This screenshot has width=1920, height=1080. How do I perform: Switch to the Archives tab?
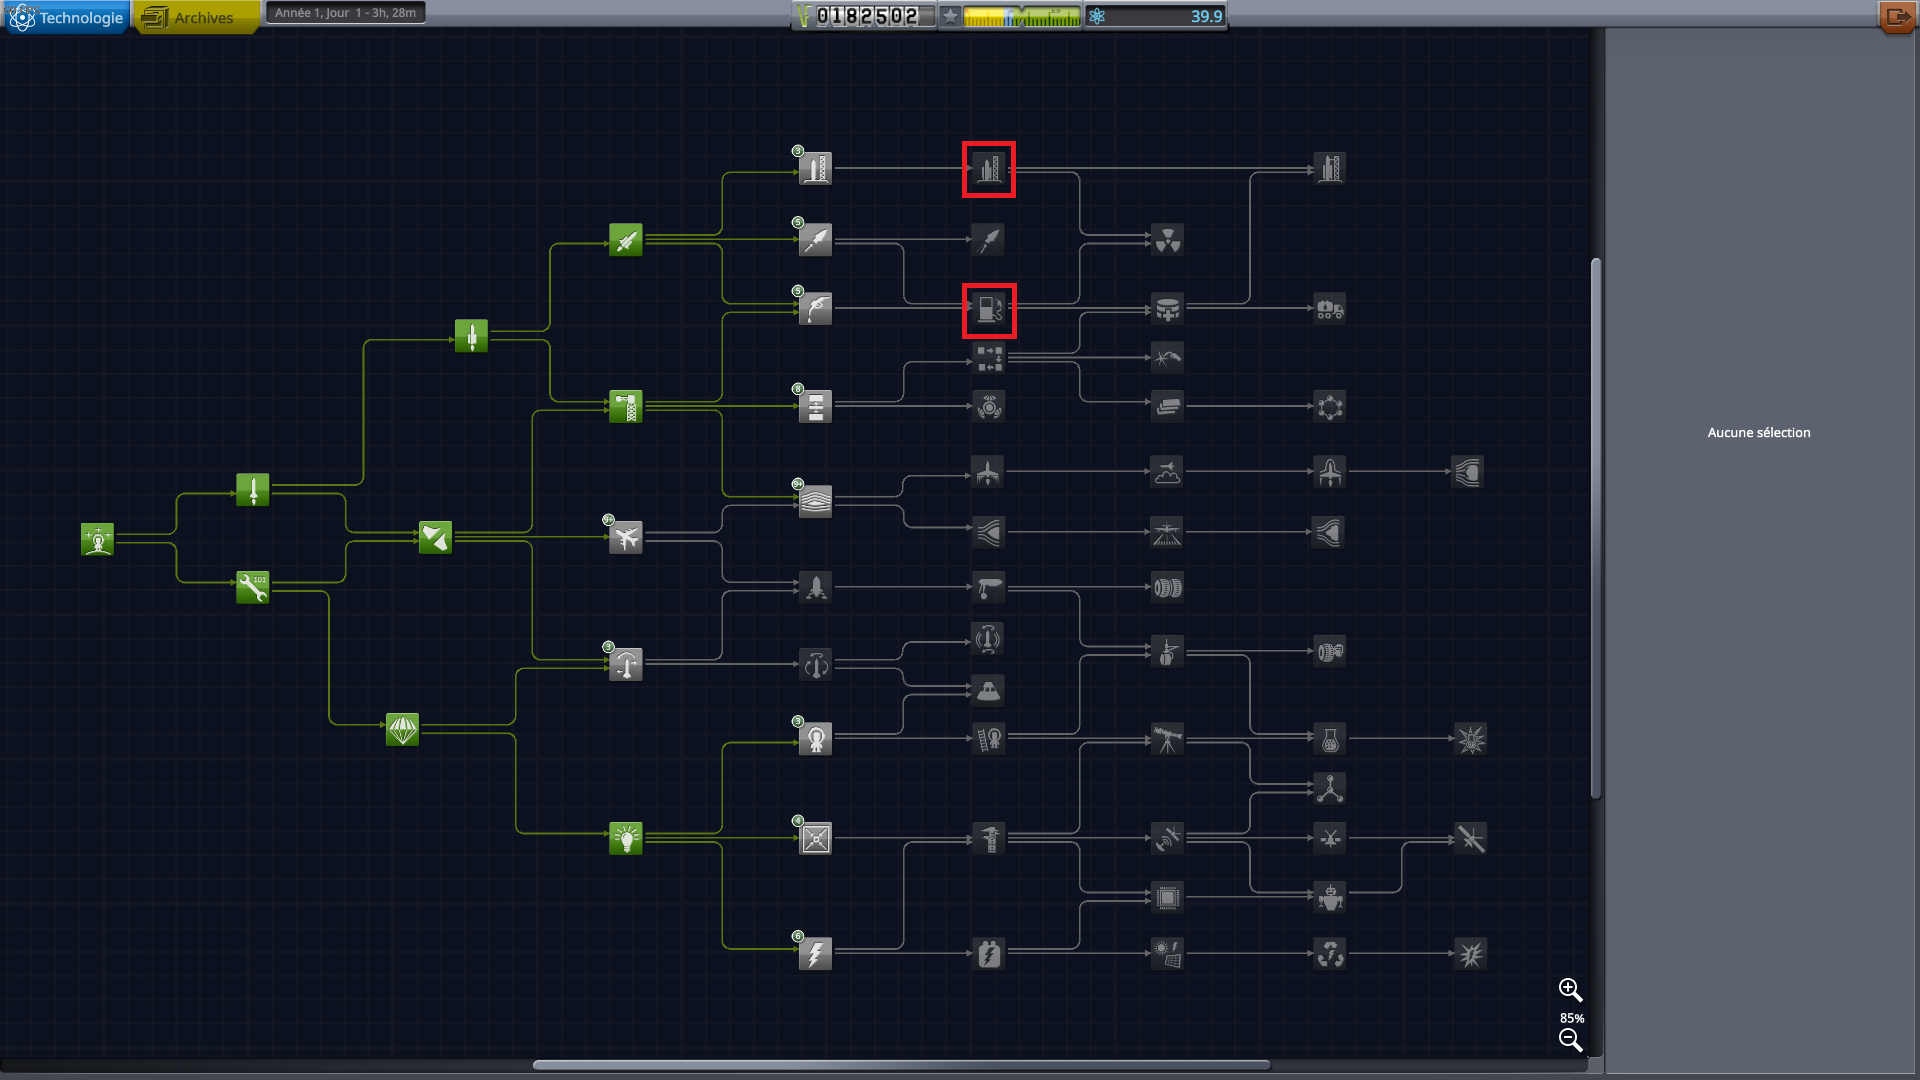[x=196, y=17]
